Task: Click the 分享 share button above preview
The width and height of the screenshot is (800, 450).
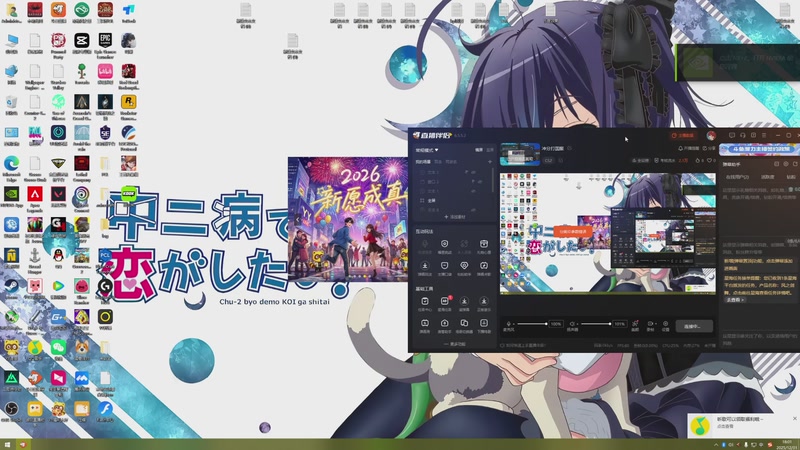Action: coord(709,148)
